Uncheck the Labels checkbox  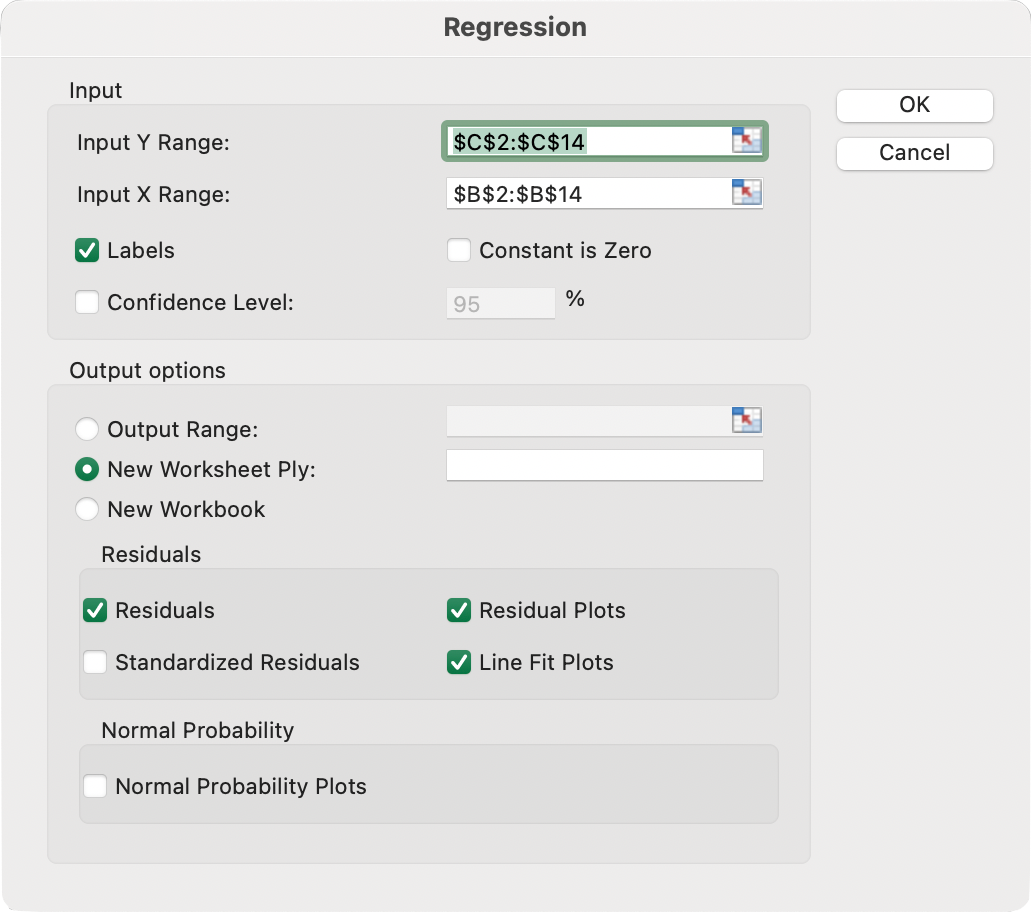click(87, 250)
